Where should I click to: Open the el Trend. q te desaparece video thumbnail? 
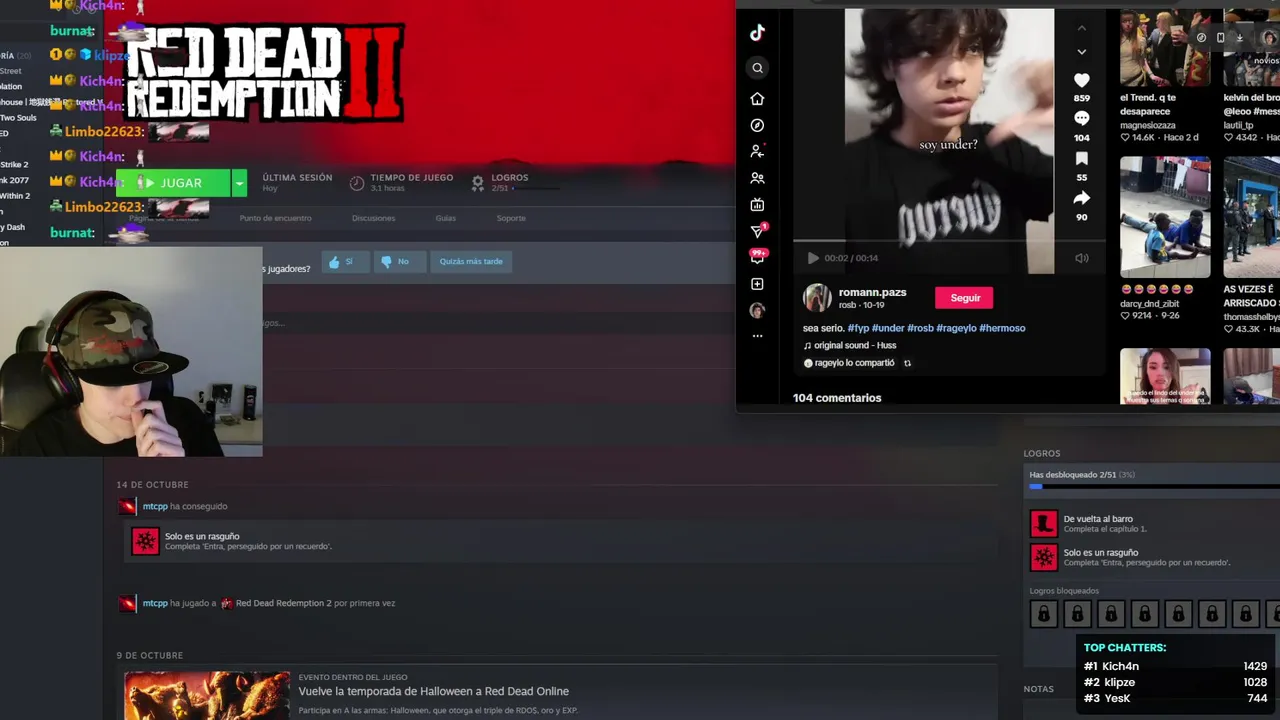1165,48
